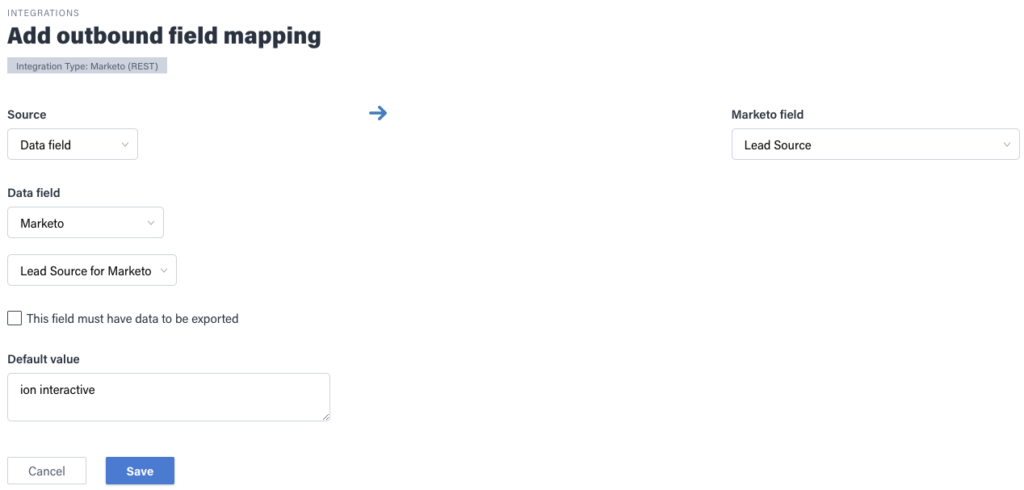
Task: Expand 'Lead Source for Marketo' dropdown
Action: pyautogui.click(x=84, y=271)
